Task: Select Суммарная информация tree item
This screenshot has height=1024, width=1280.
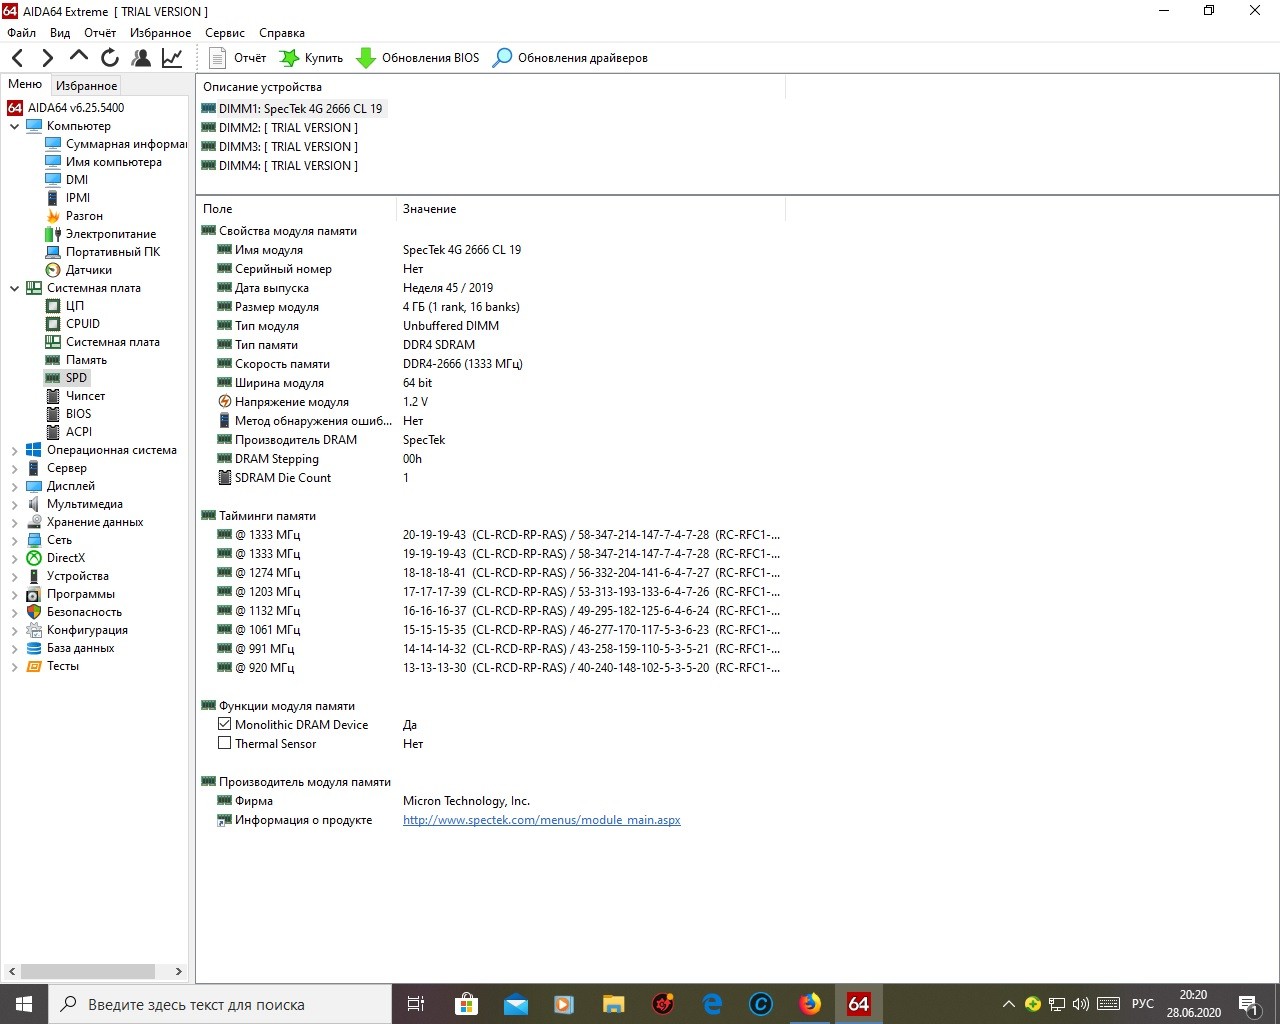Action: [116, 144]
